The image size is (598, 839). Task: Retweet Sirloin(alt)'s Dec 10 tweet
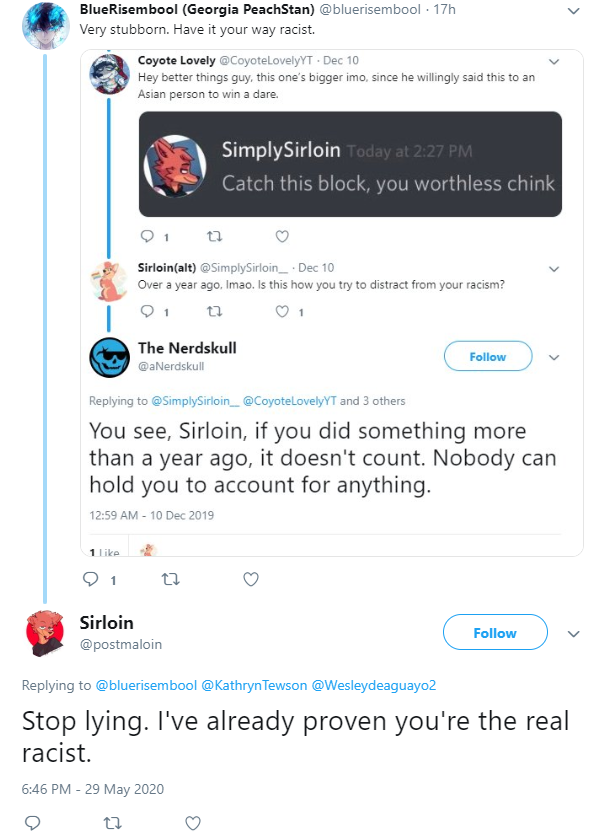214,311
